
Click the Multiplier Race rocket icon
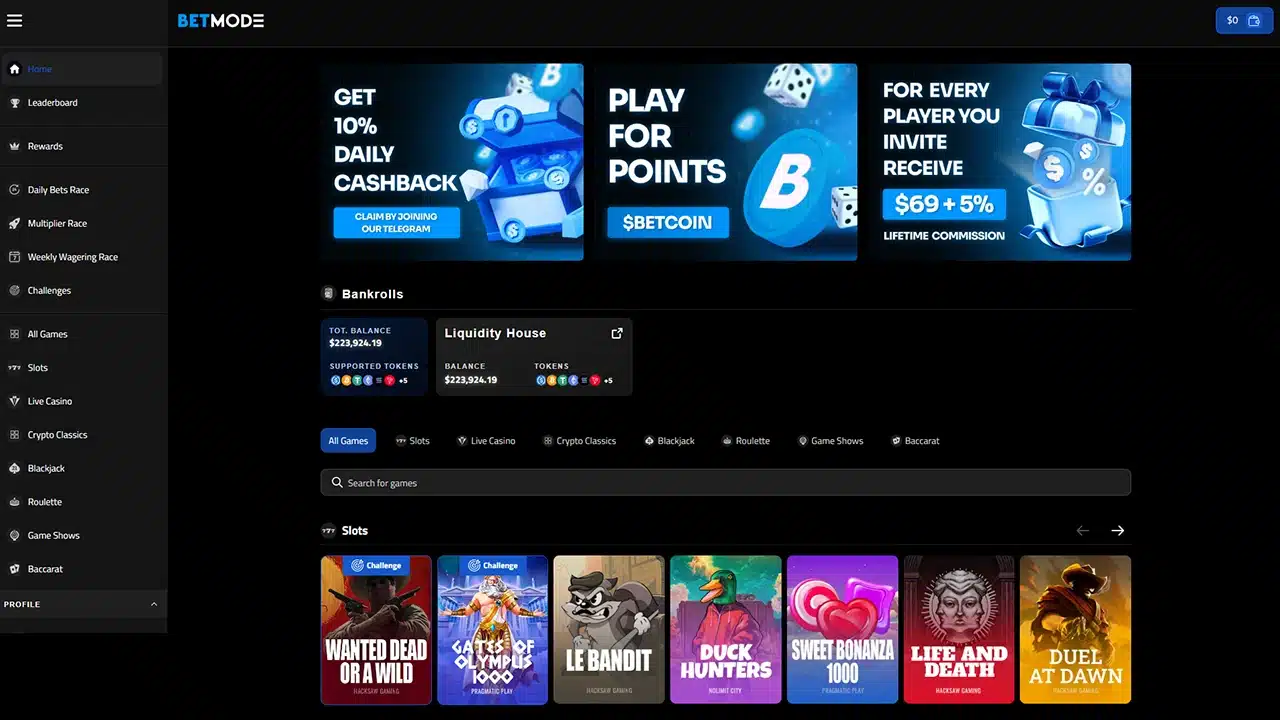(x=14, y=223)
